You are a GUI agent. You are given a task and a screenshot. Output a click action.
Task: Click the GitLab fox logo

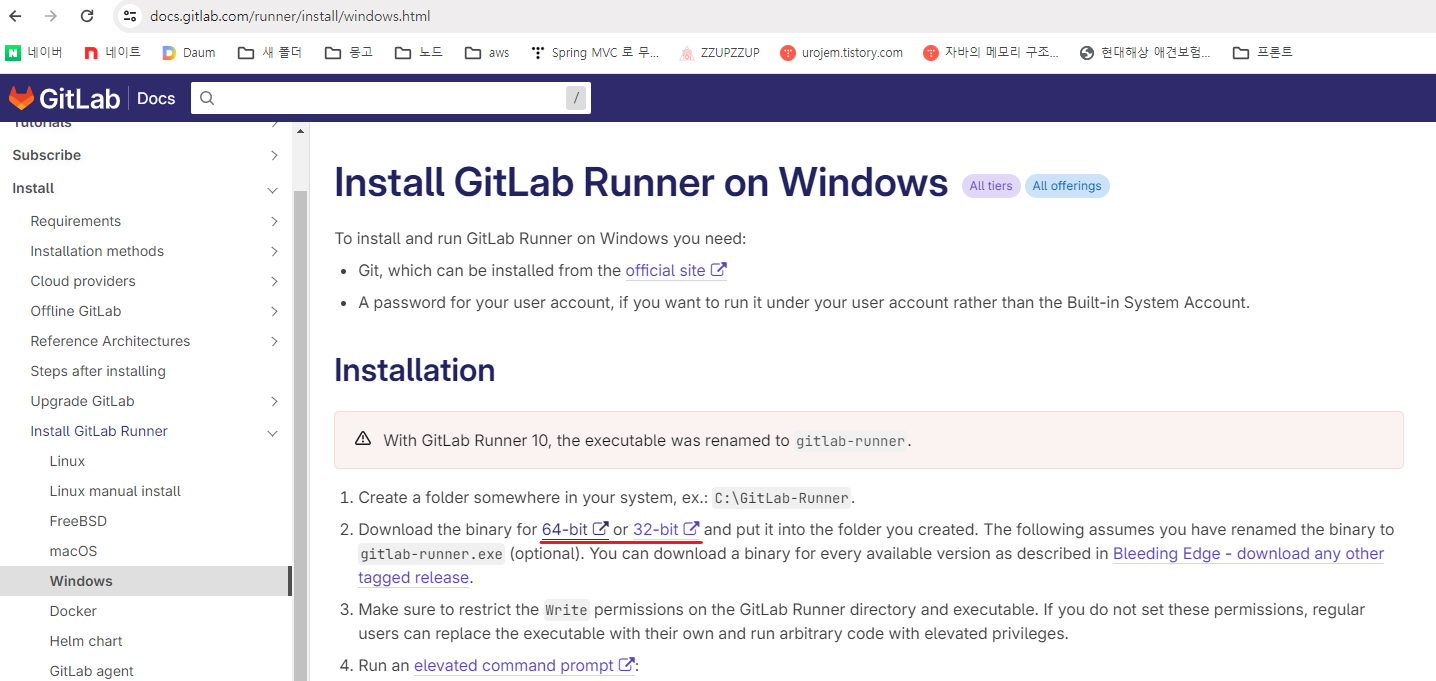[21, 98]
